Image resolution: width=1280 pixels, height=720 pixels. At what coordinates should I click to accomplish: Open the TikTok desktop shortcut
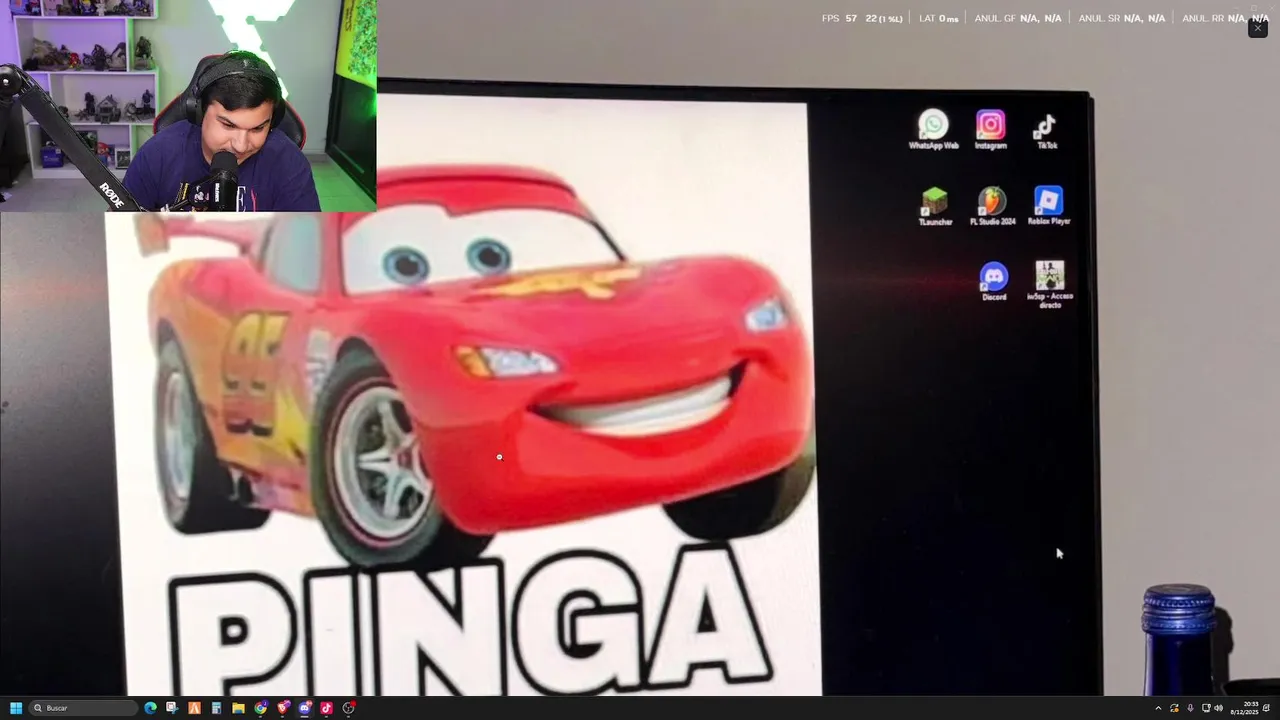tap(1046, 130)
